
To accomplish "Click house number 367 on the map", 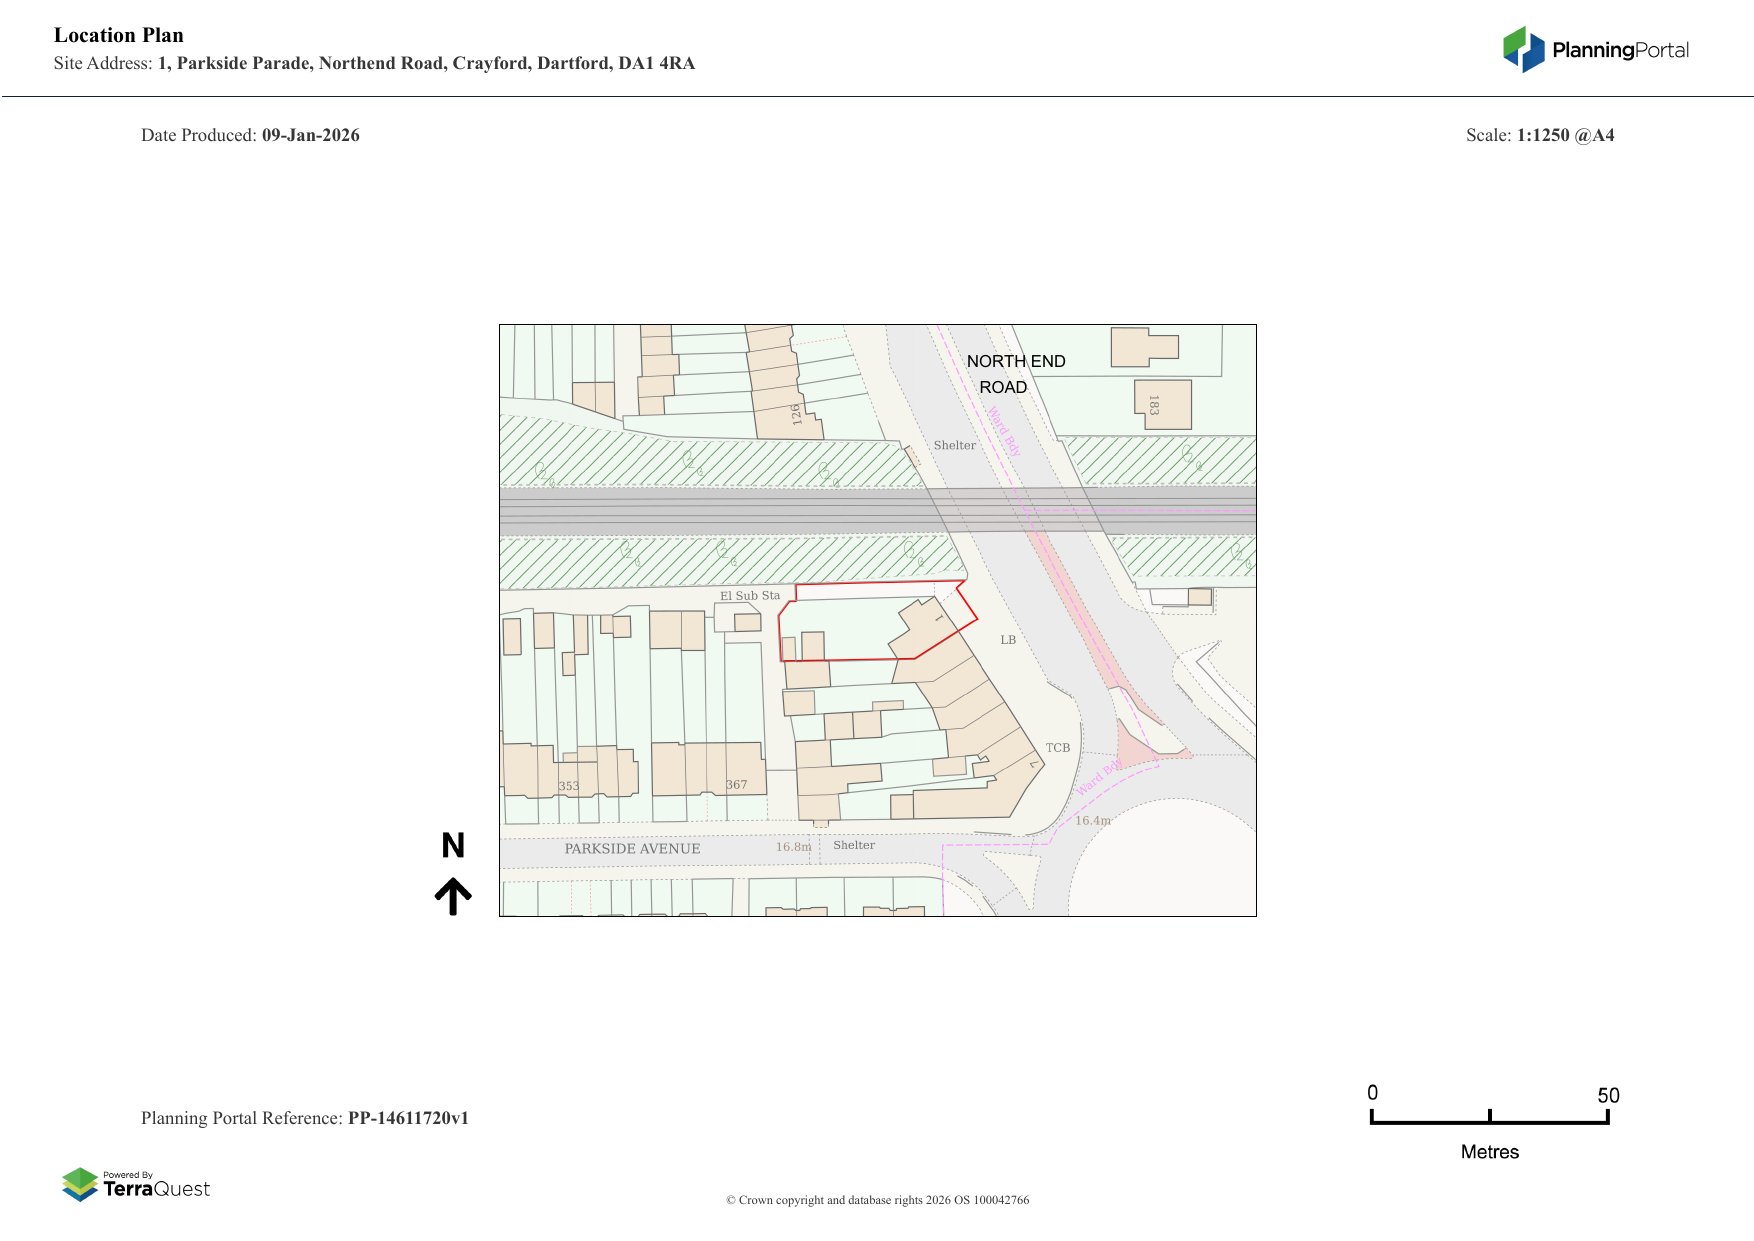I will point(736,785).
